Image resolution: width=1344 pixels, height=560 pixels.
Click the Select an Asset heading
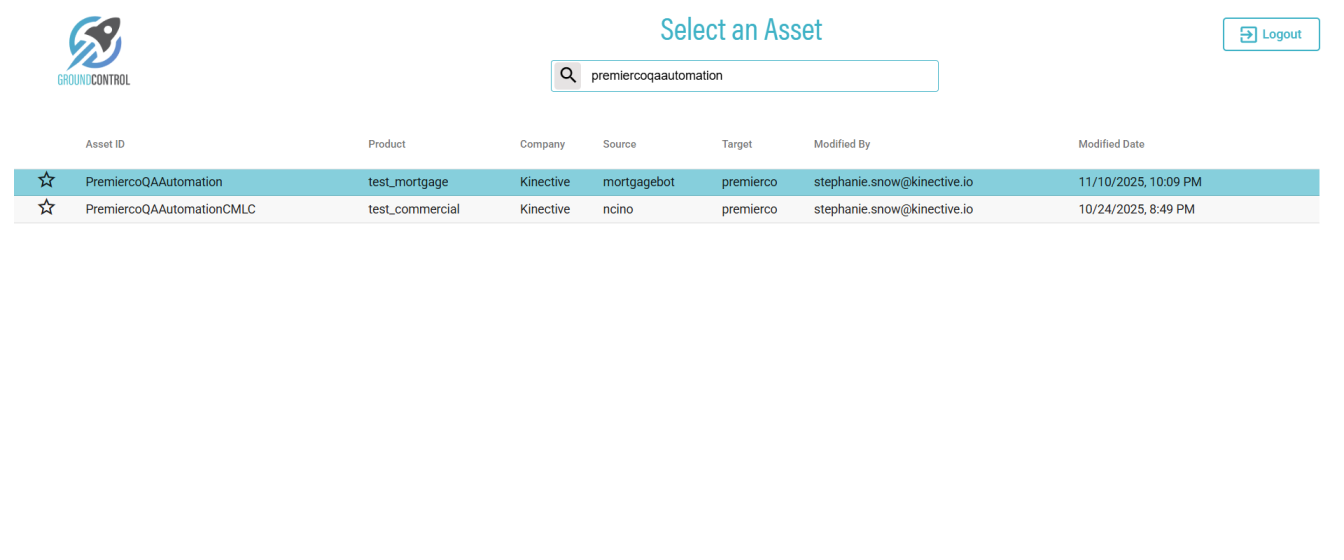(741, 30)
